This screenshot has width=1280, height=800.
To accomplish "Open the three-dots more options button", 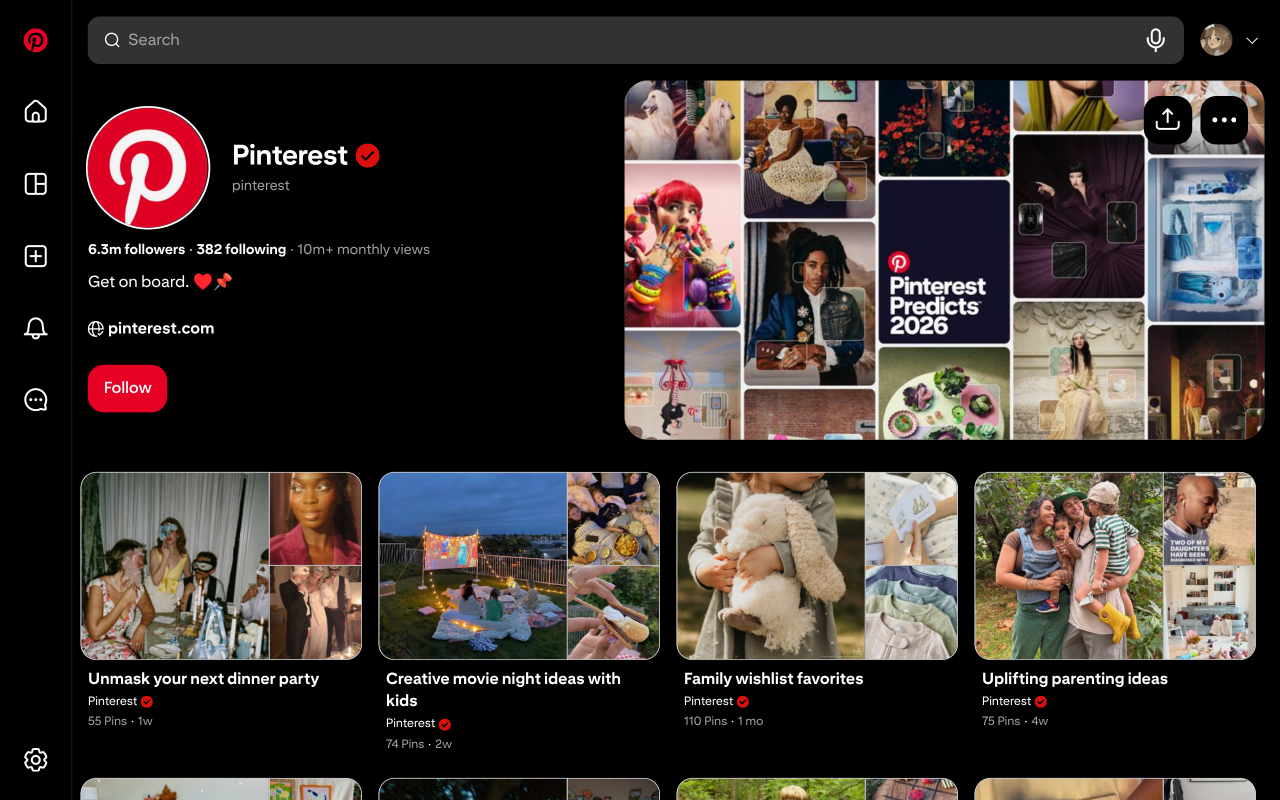I will (1224, 120).
